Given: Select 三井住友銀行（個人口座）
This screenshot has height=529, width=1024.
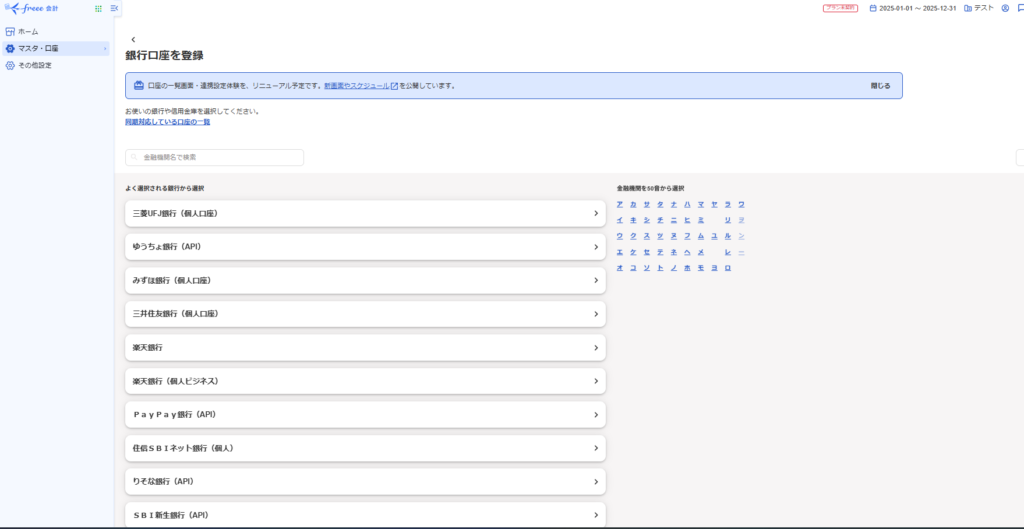Looking at the screenshot, I should click(365, 314).
